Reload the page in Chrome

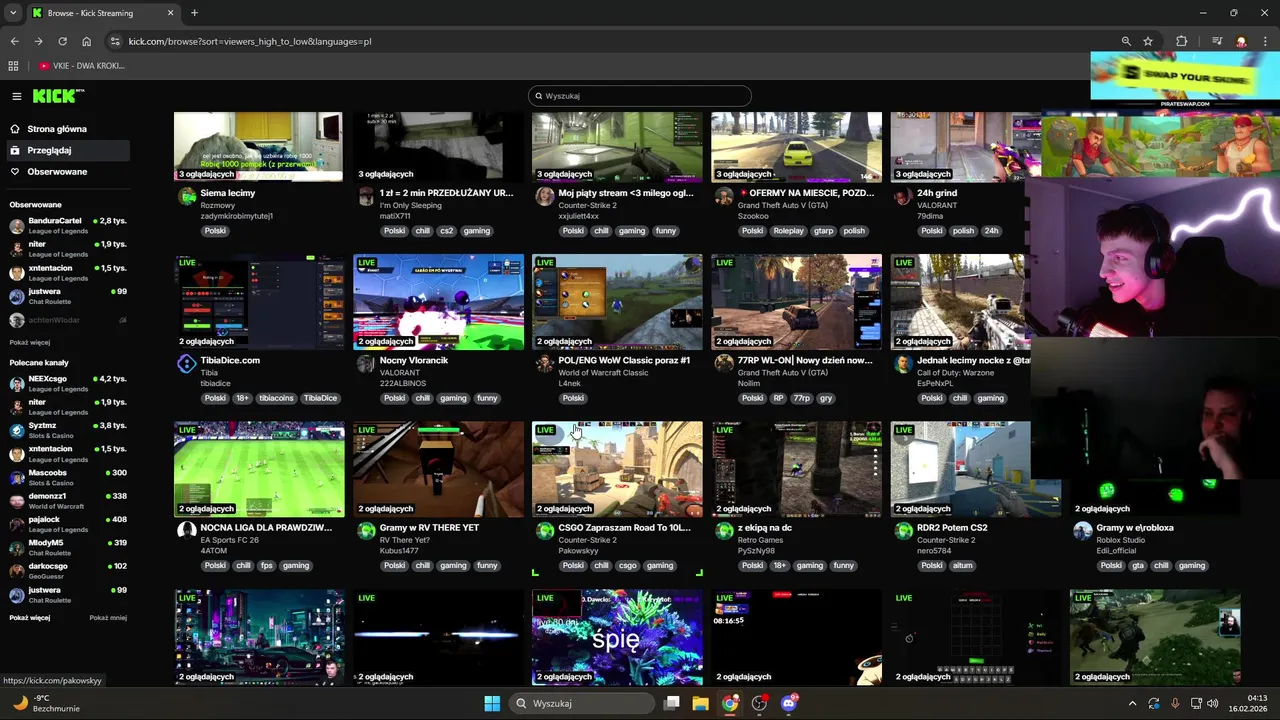pyautogui.click(x=62, y=41)
